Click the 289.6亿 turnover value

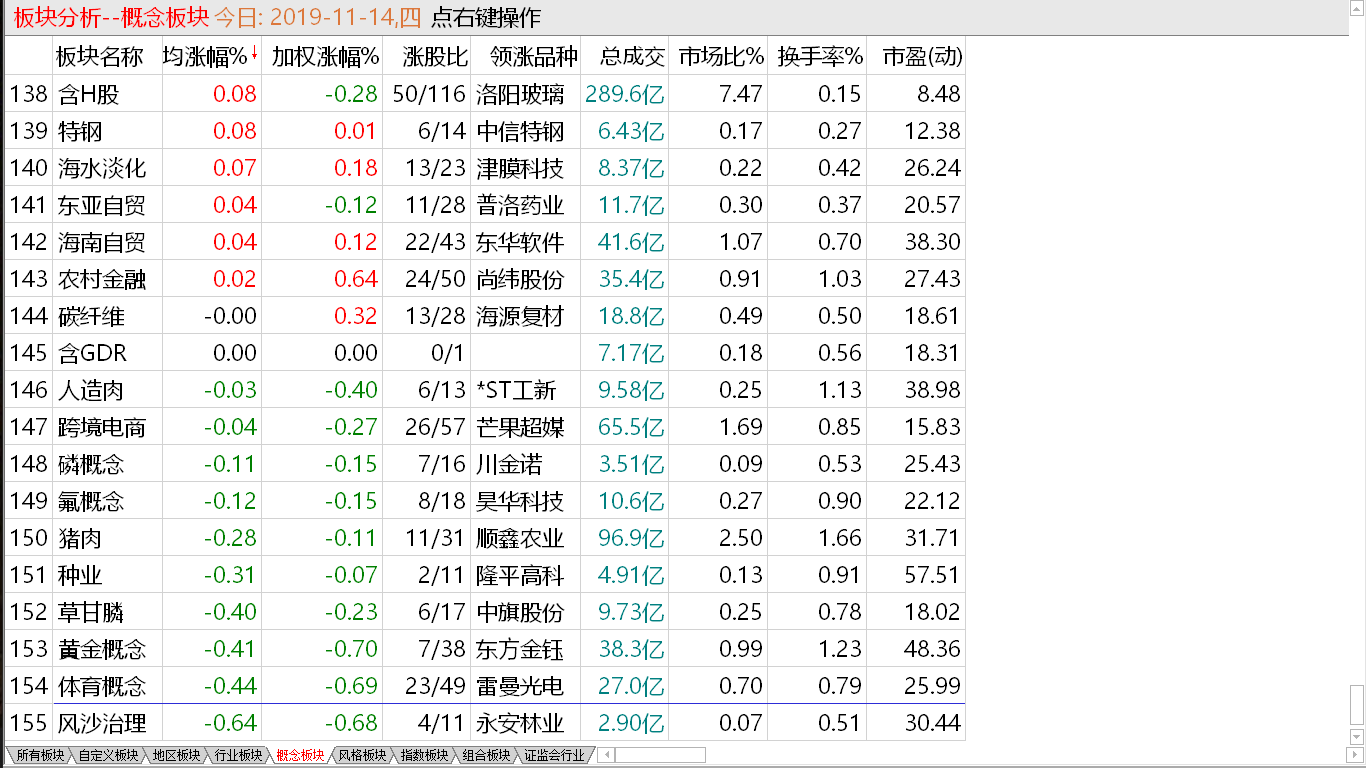(x=625, y=94)
